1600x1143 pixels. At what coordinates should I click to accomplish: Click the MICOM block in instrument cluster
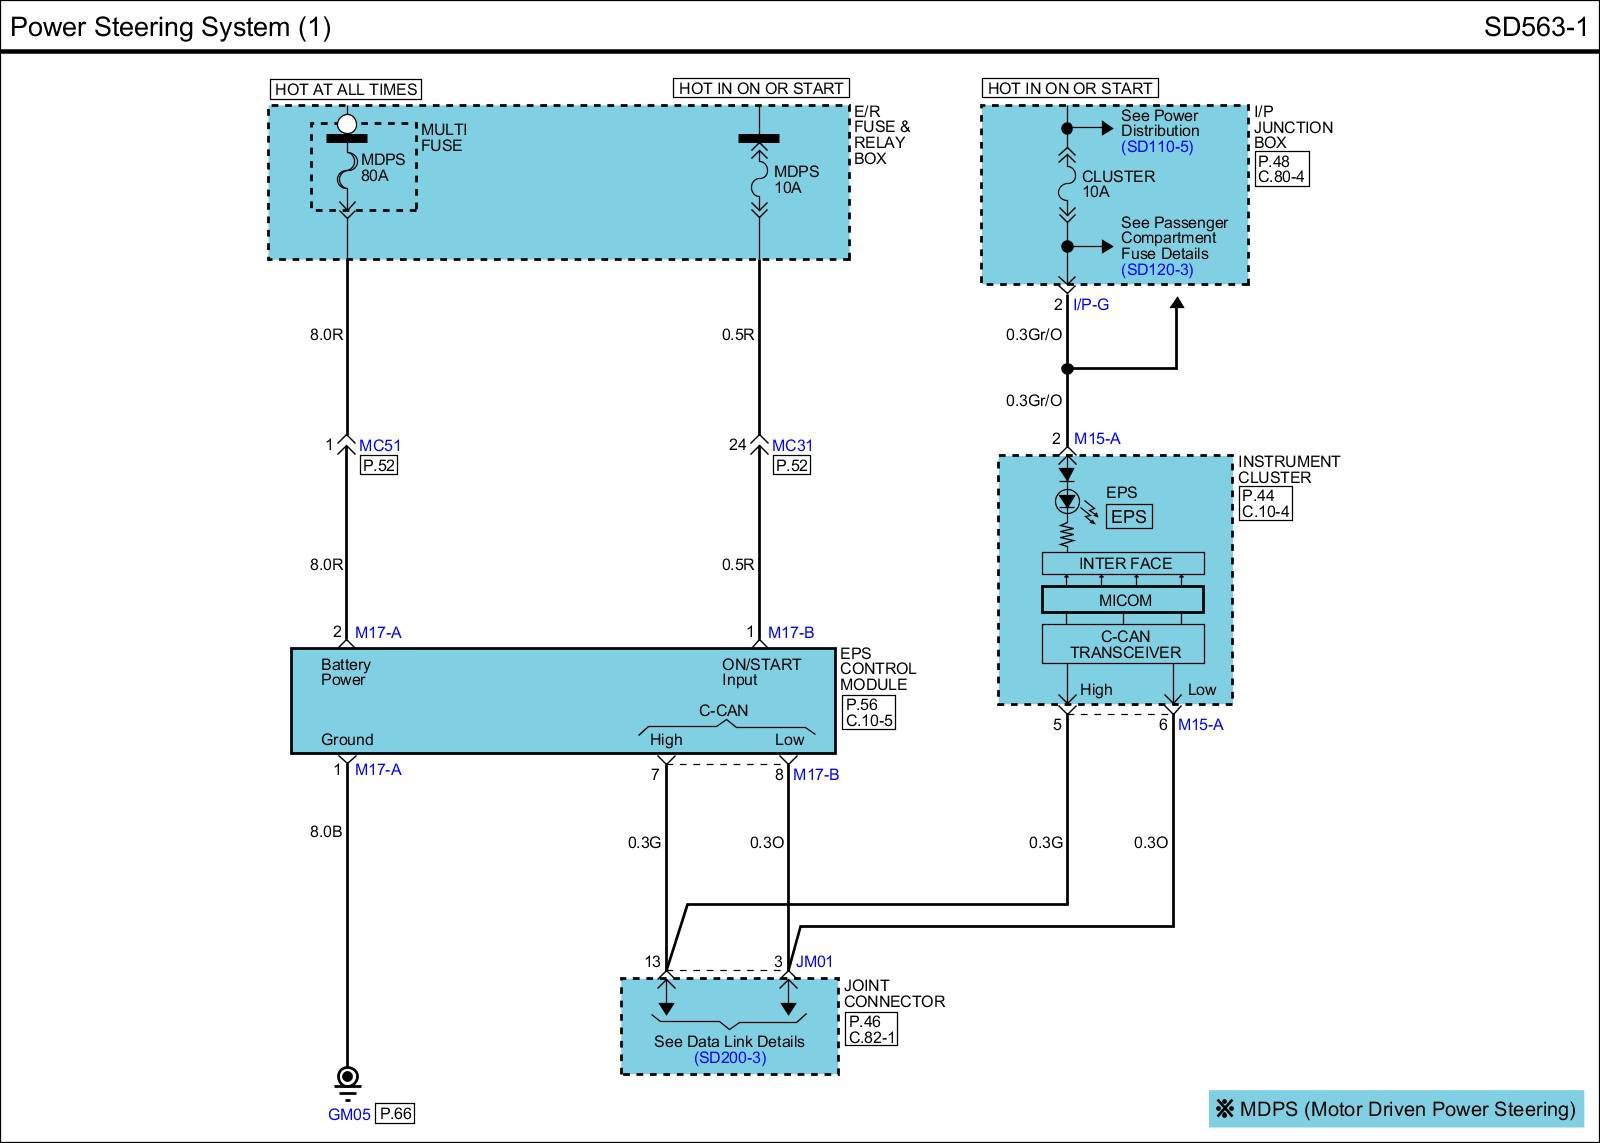1123,600
